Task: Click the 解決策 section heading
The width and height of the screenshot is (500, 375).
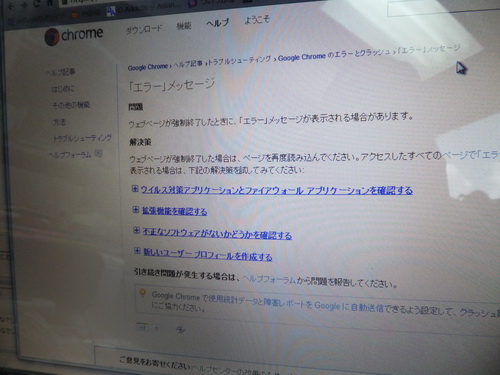Action: [140, 143]
